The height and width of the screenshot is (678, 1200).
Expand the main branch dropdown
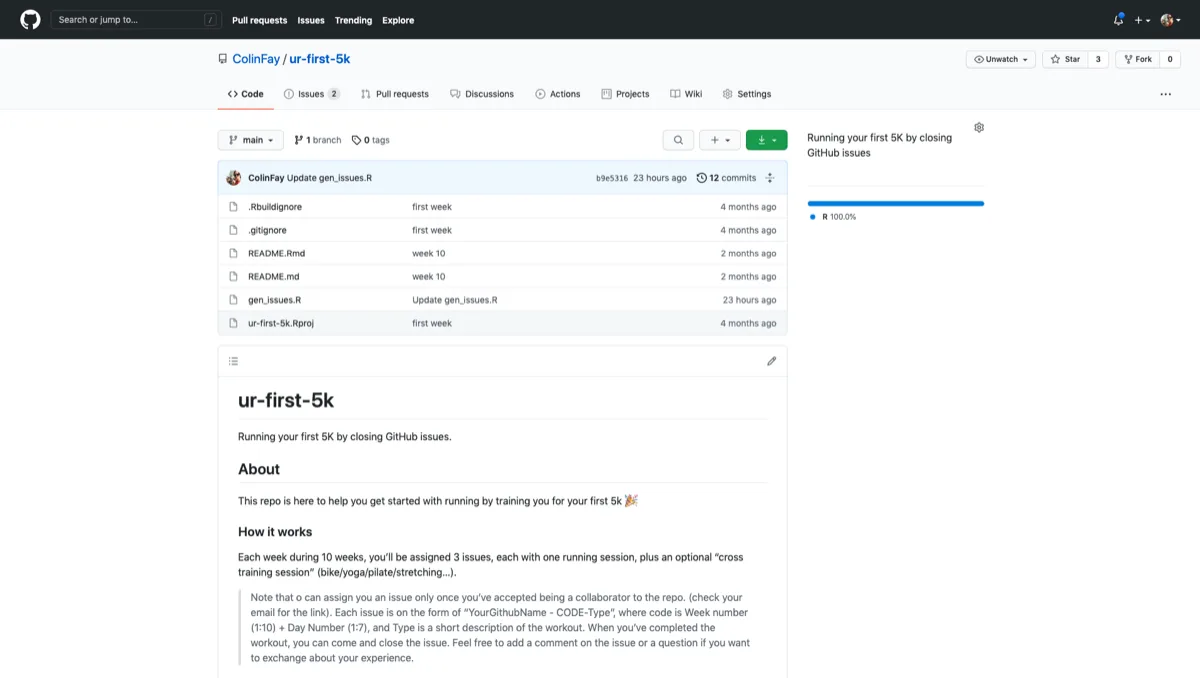pyautogui.click(x=250, y=140)
